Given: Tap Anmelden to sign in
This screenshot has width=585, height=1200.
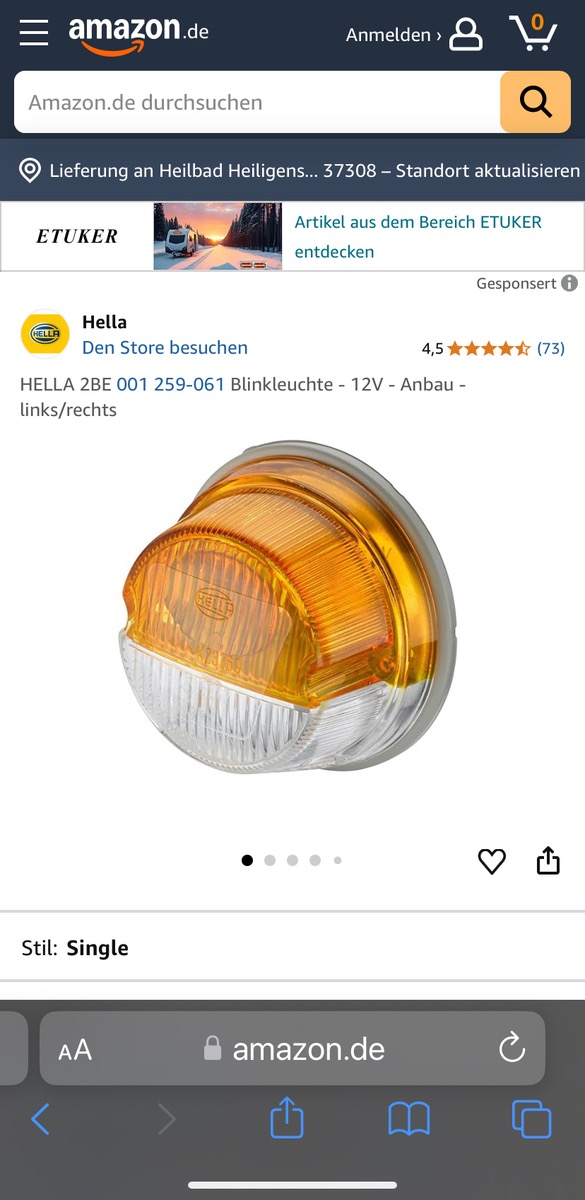Looking at the screenshot, I should pos(393,35).
